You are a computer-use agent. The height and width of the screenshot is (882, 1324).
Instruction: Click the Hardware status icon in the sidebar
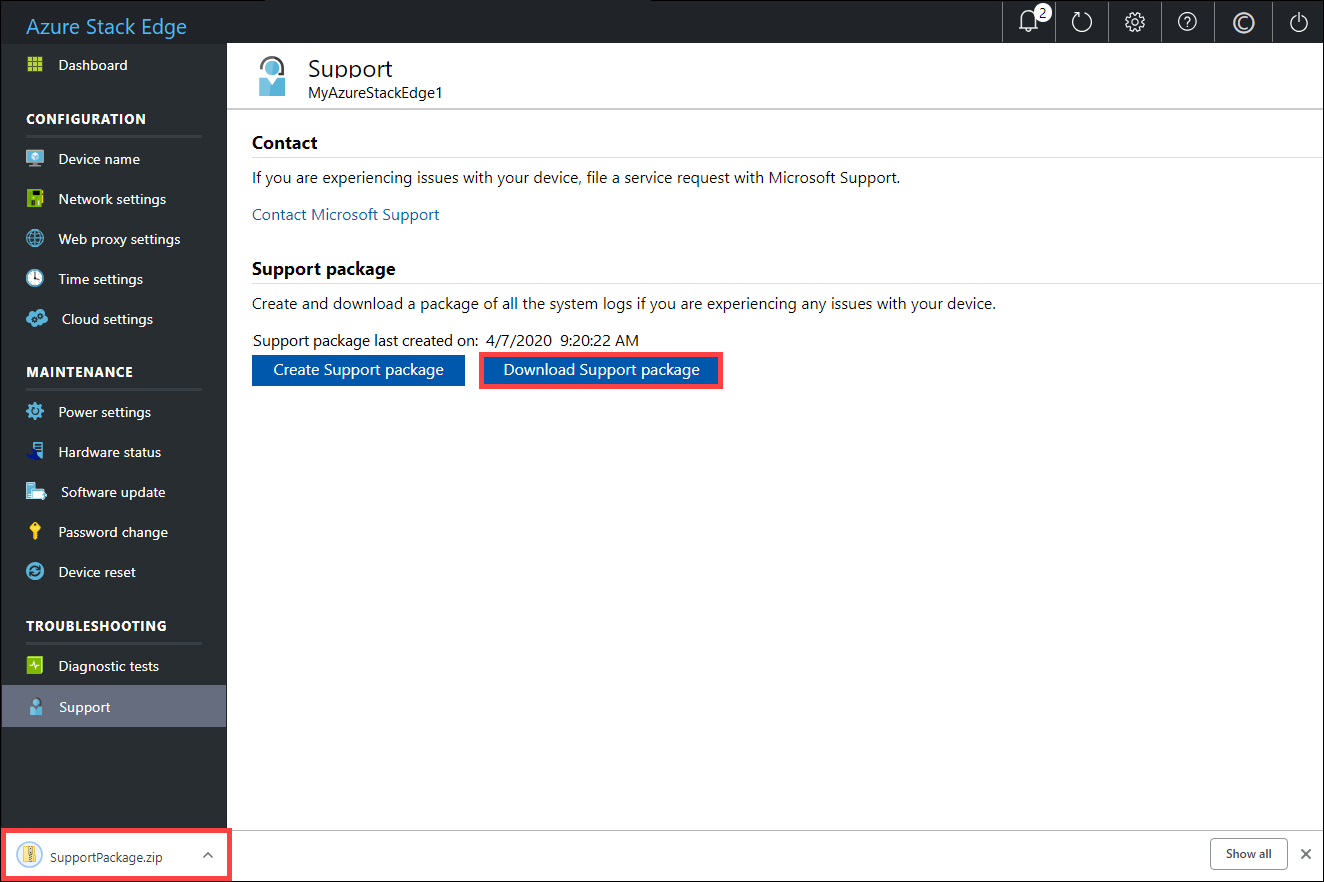37,451
